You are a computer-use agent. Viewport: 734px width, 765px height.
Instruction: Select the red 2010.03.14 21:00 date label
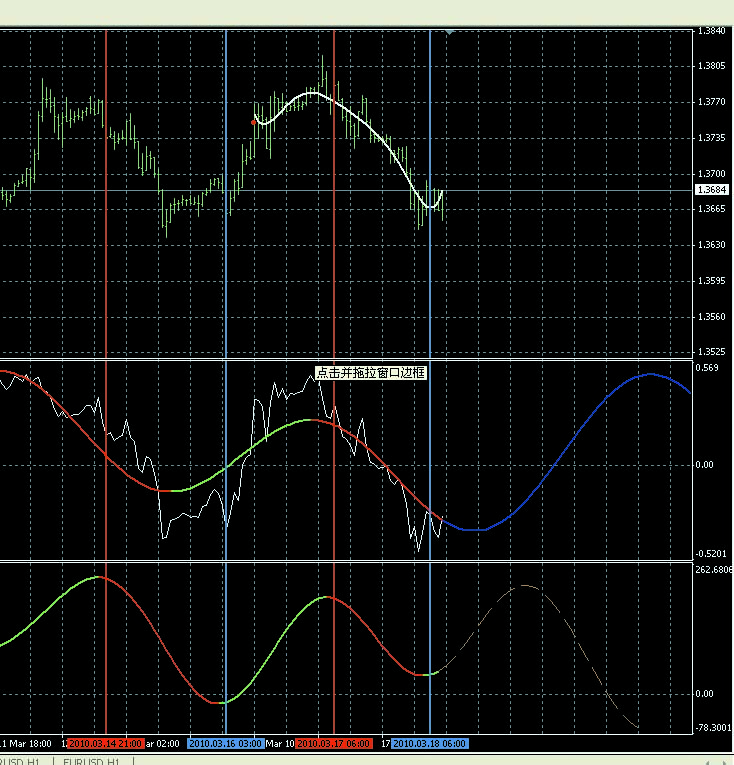[106, 744]
